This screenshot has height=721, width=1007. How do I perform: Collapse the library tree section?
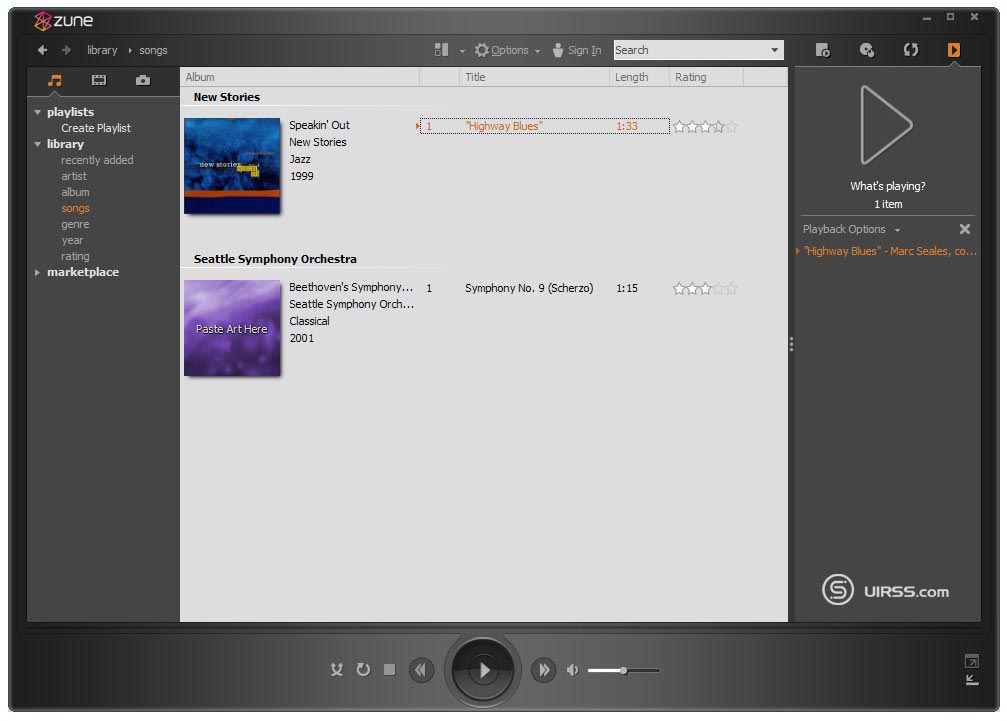[x=38, y=144]
